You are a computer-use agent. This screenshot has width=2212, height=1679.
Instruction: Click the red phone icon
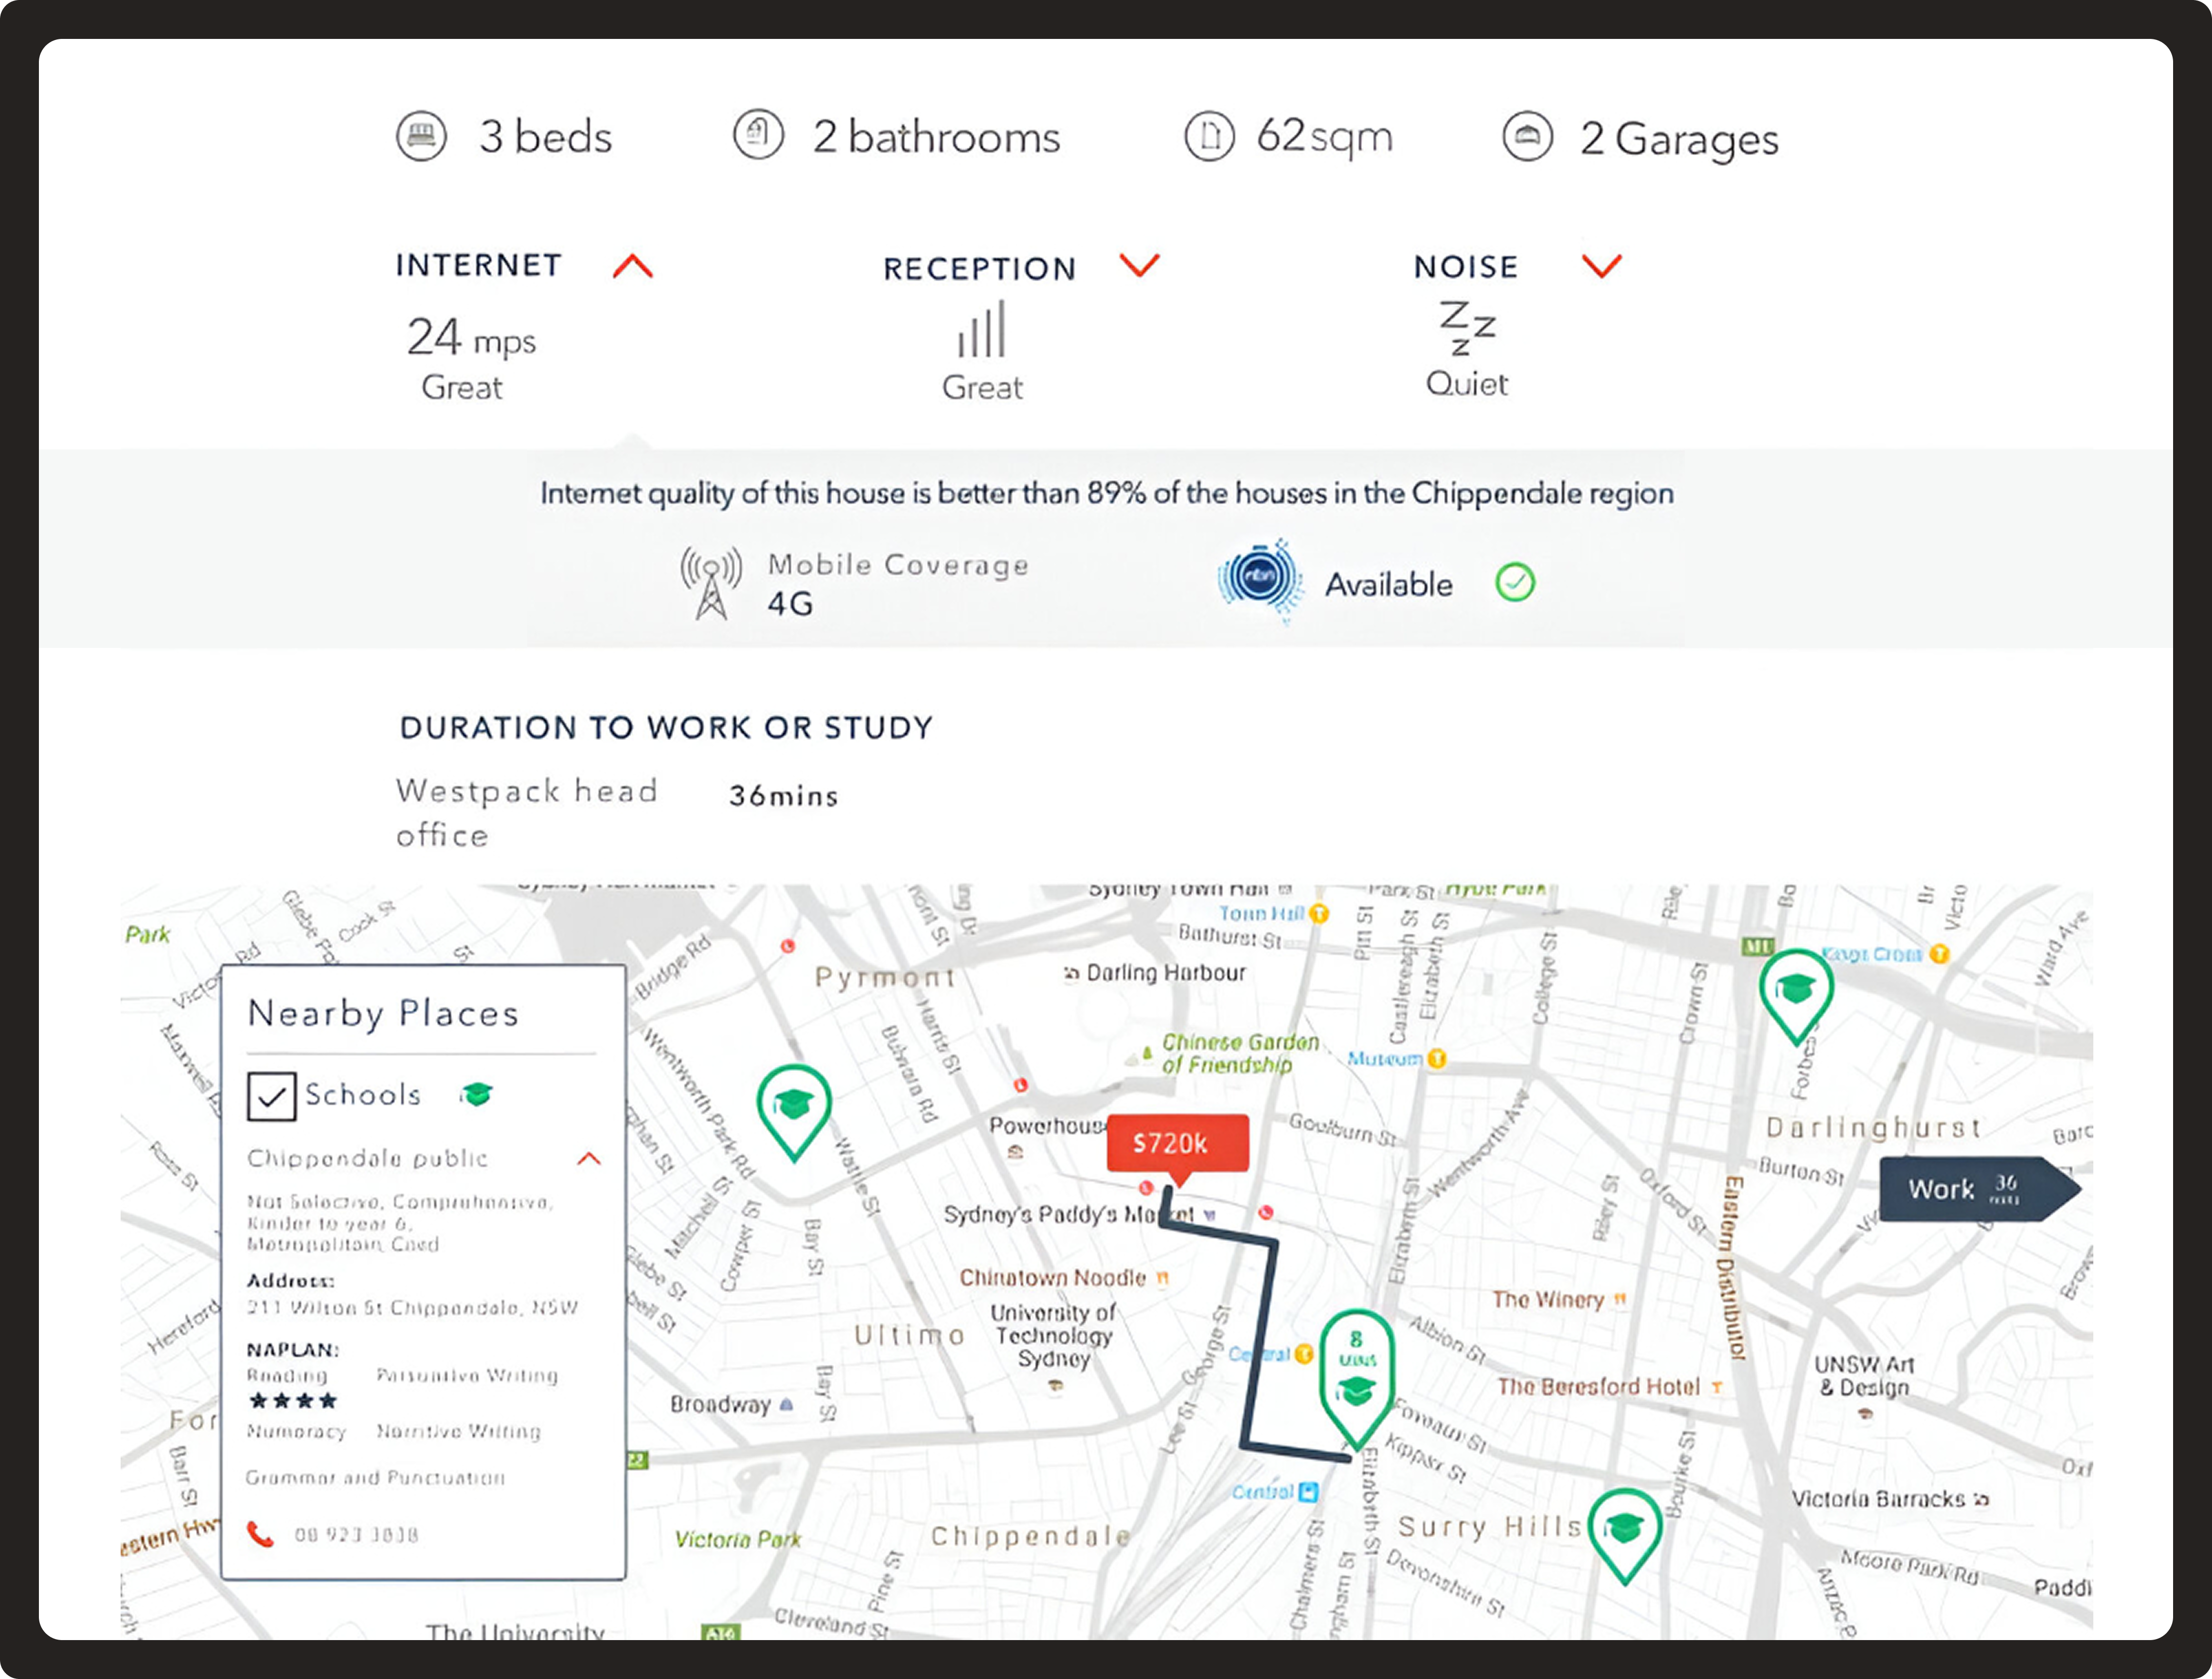[260, 1533]
